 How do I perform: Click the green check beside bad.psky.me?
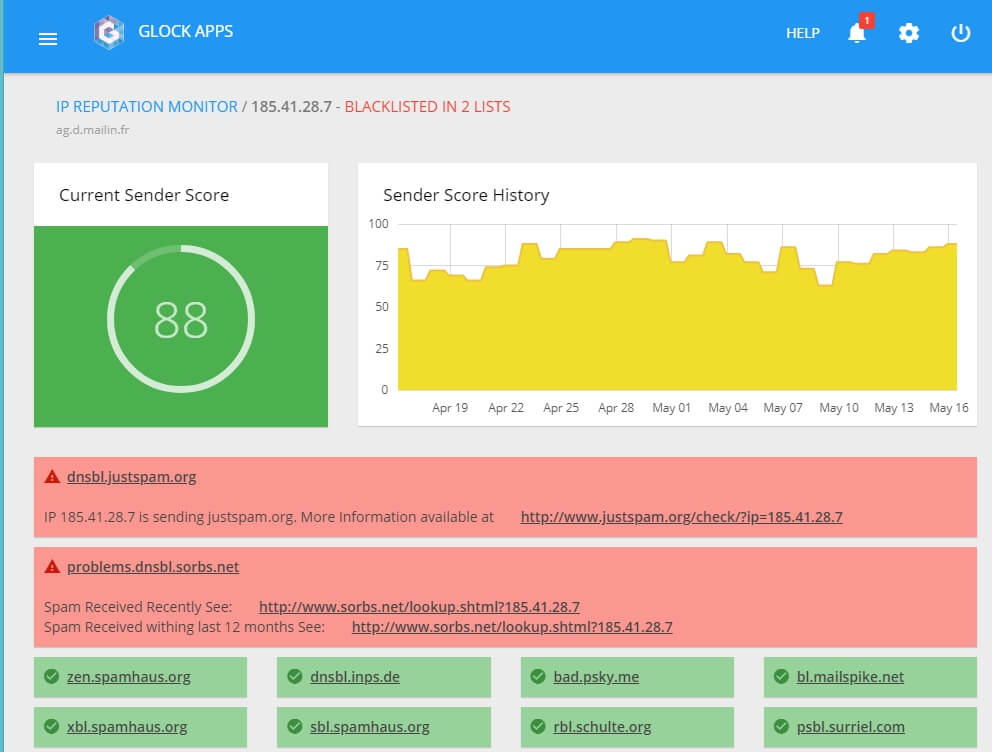[x=538, y=677]
